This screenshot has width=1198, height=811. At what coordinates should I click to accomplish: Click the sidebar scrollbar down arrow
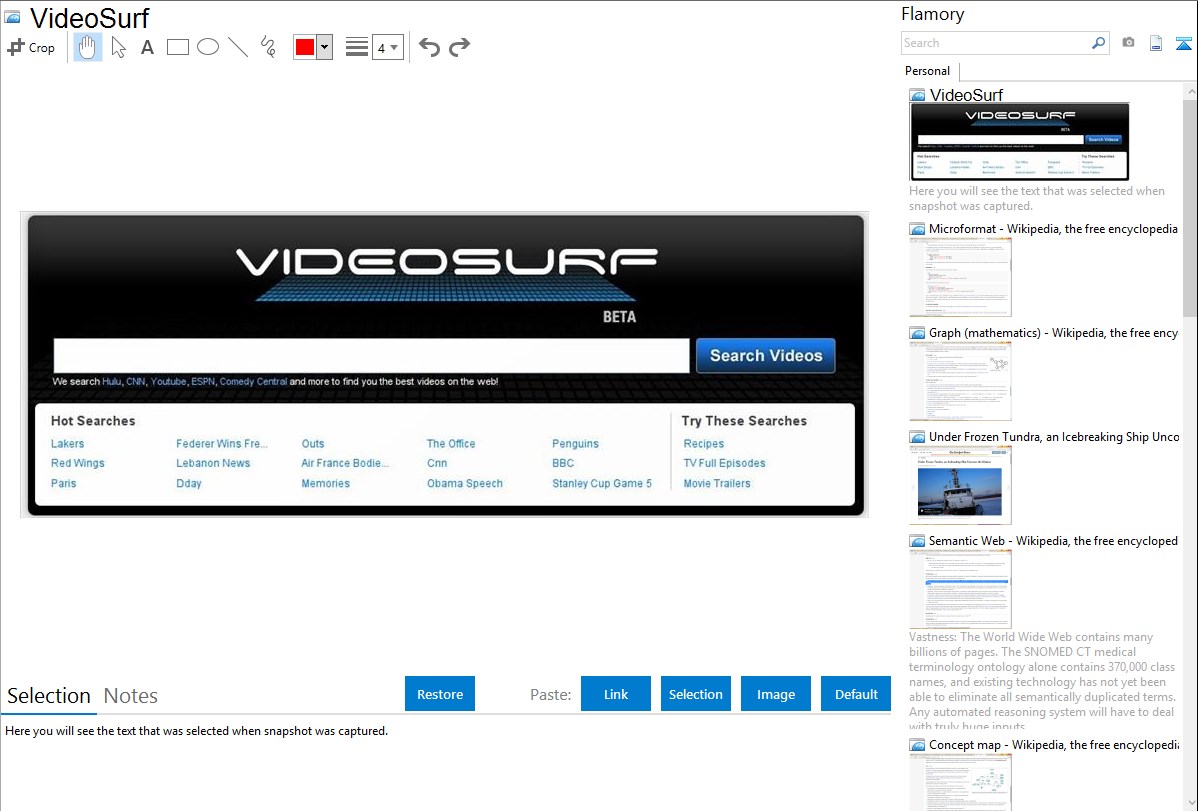[x=1190, y=803]
